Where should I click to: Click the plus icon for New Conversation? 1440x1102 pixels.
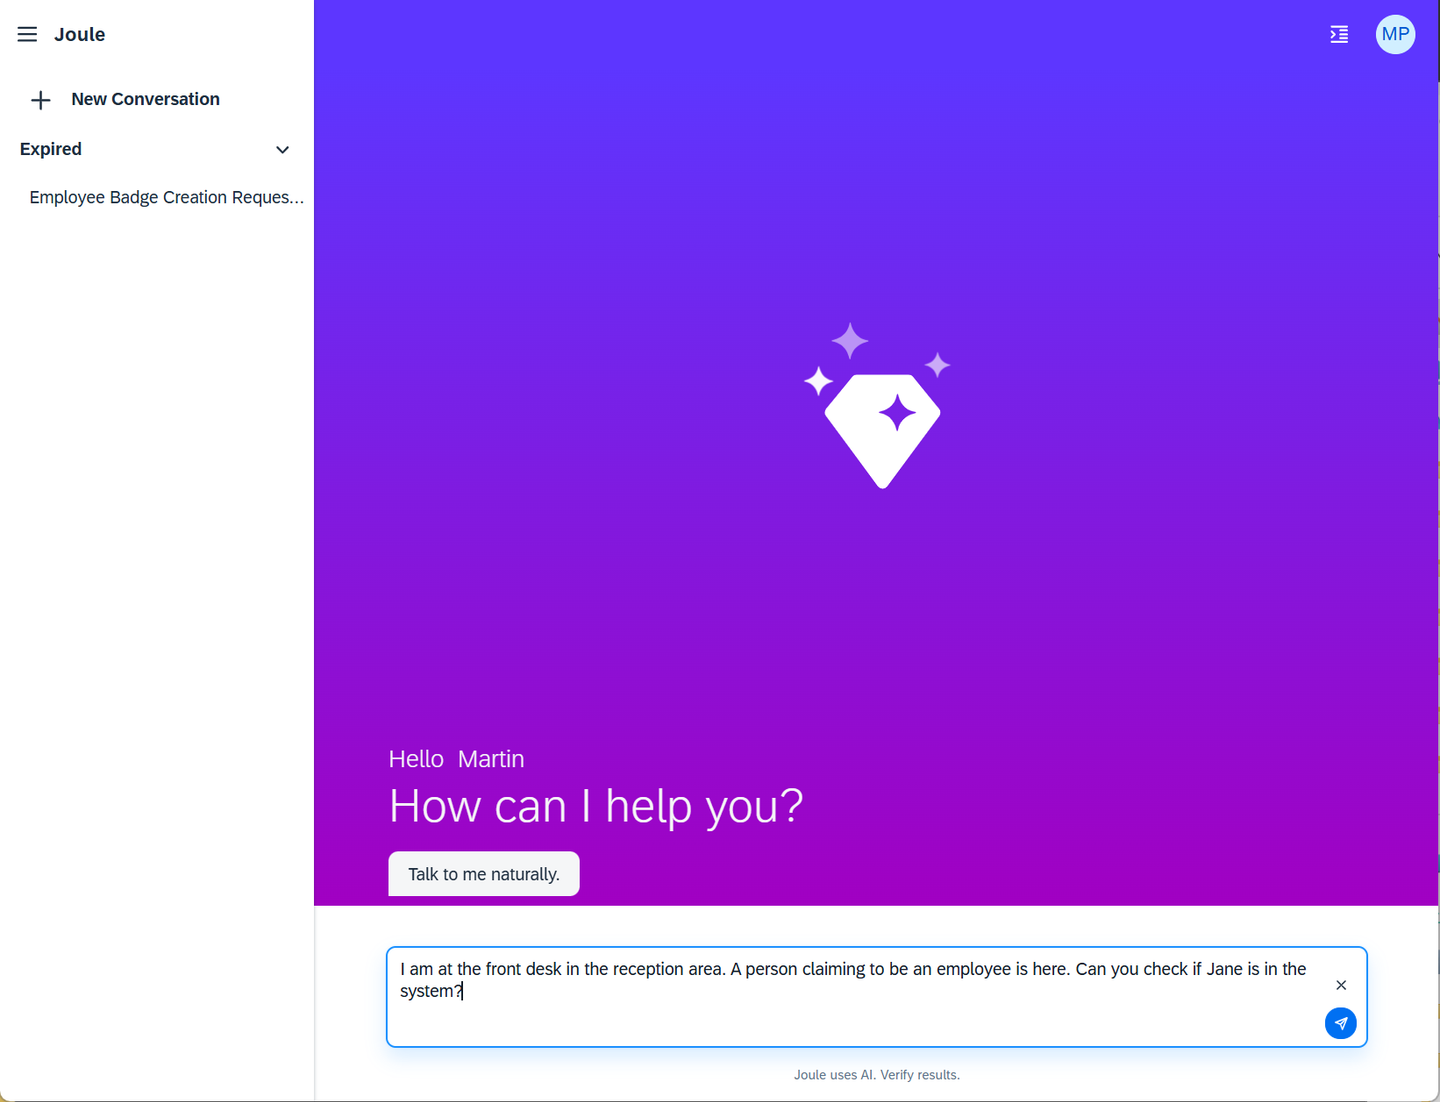pos(41,100)
